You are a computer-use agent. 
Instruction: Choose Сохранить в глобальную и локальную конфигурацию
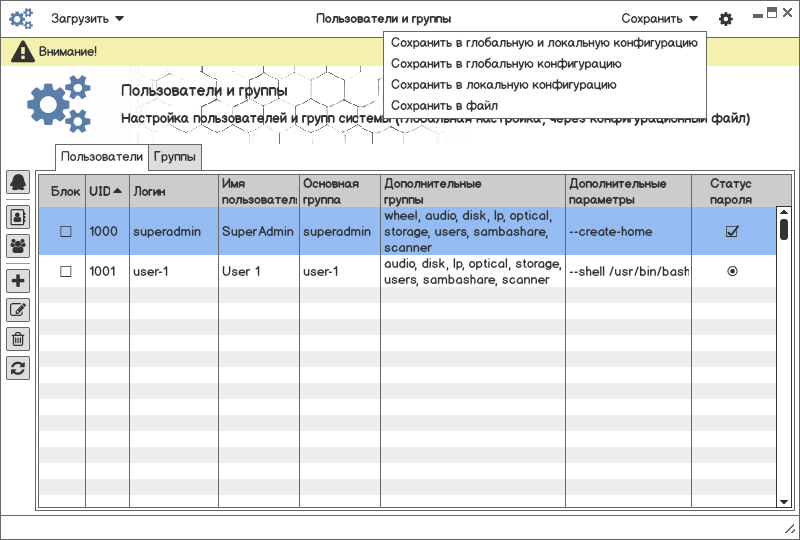pos(544,42)
